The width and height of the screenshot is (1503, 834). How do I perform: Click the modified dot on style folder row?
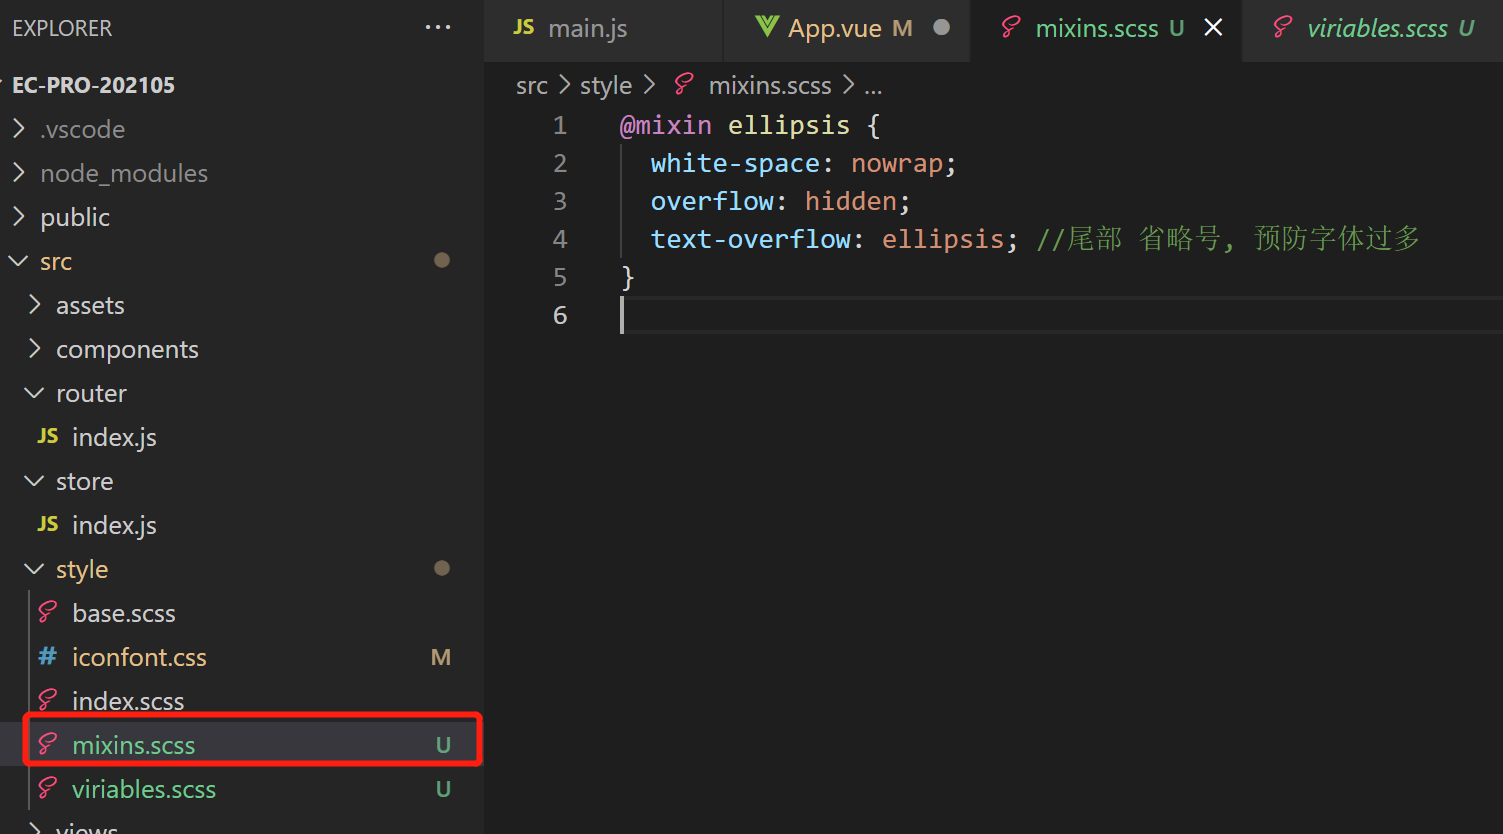(x=442, y=568)
